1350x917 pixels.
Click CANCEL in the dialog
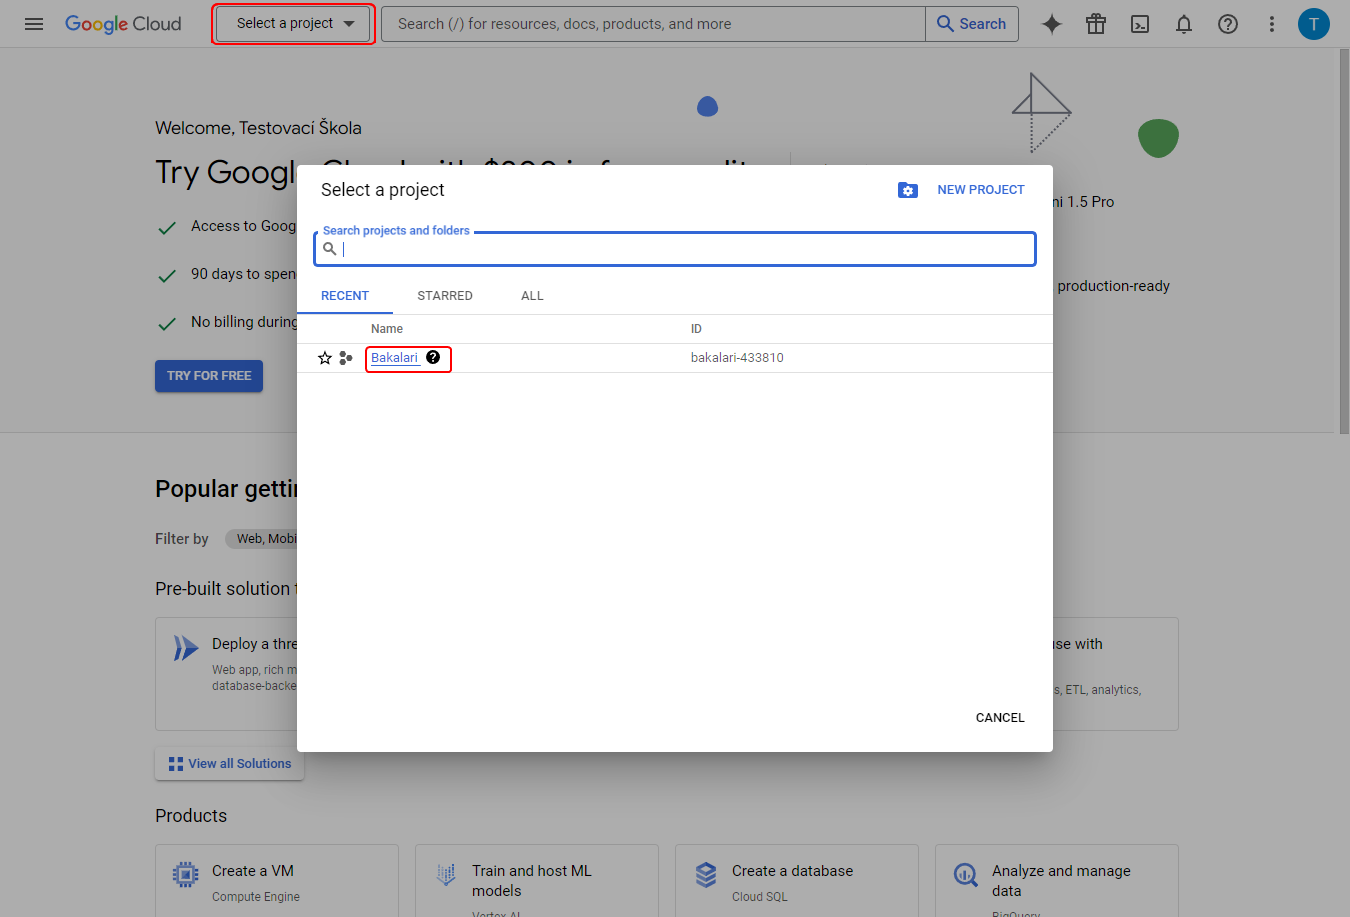point(1000,718)
